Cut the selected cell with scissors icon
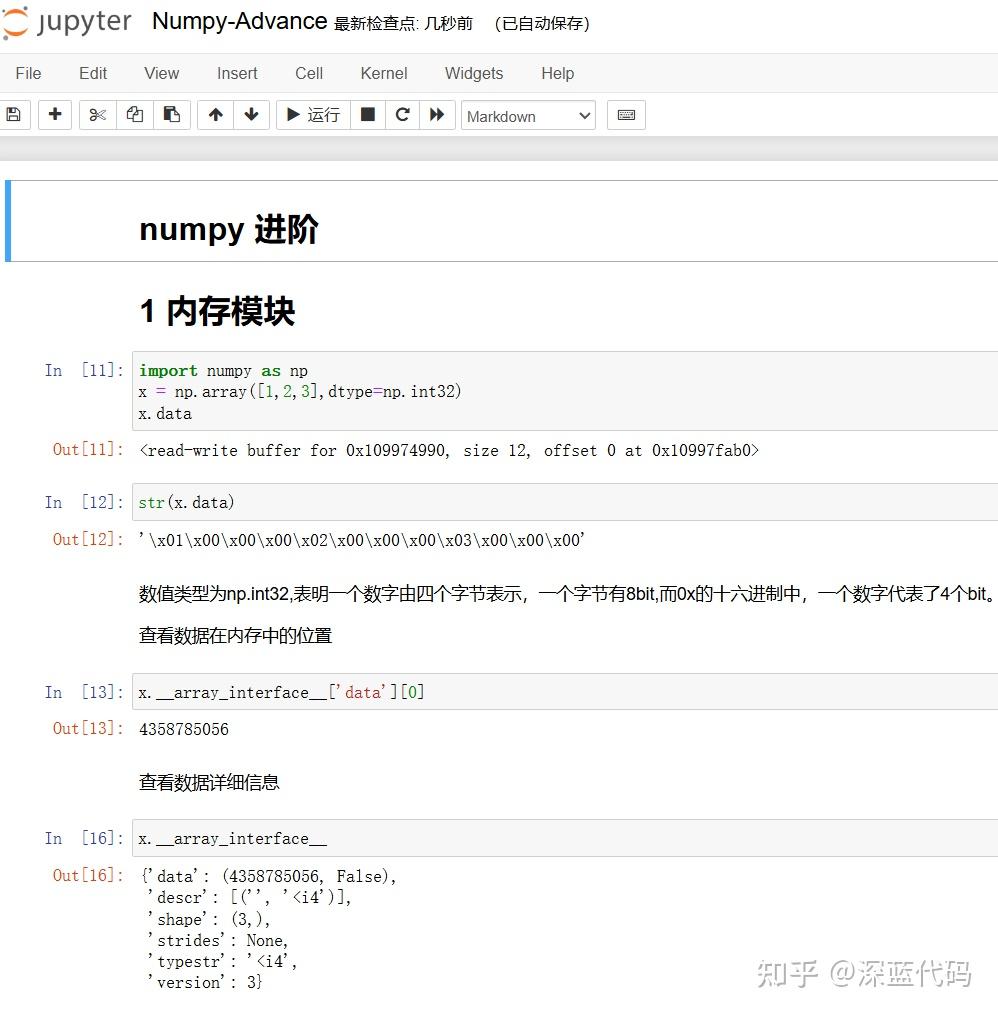Screen dimensions: 998x1014 (96, 114)
